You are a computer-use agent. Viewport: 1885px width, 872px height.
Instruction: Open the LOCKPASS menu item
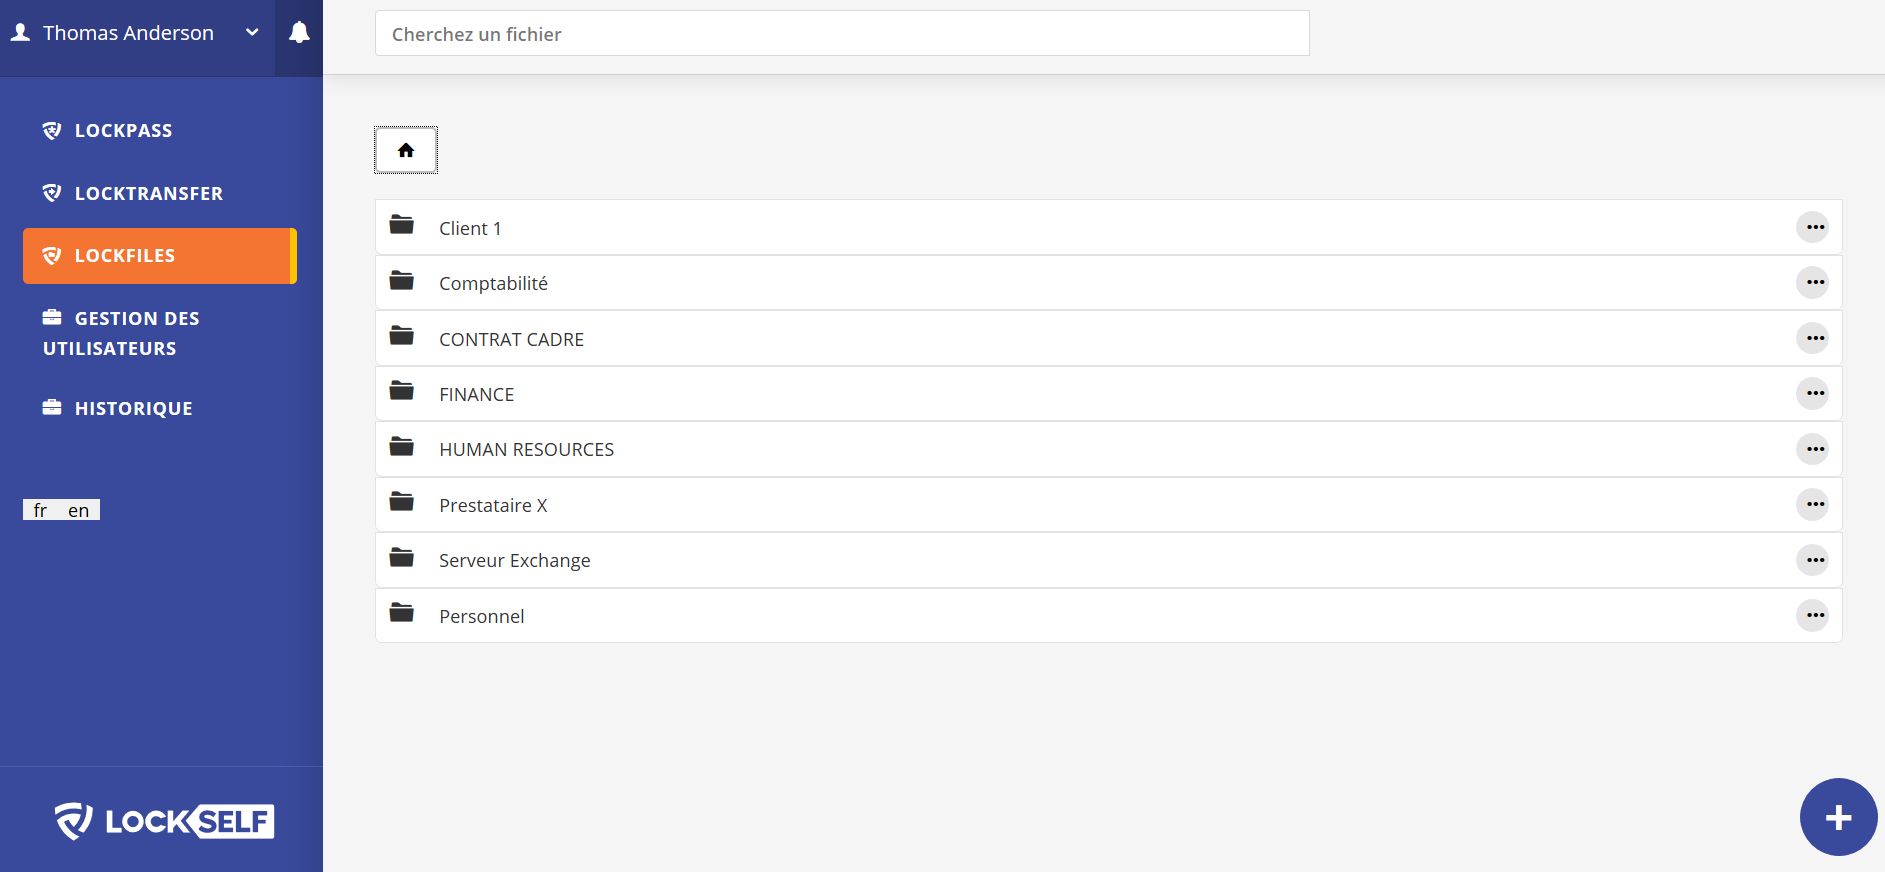(x=123, y=131)
